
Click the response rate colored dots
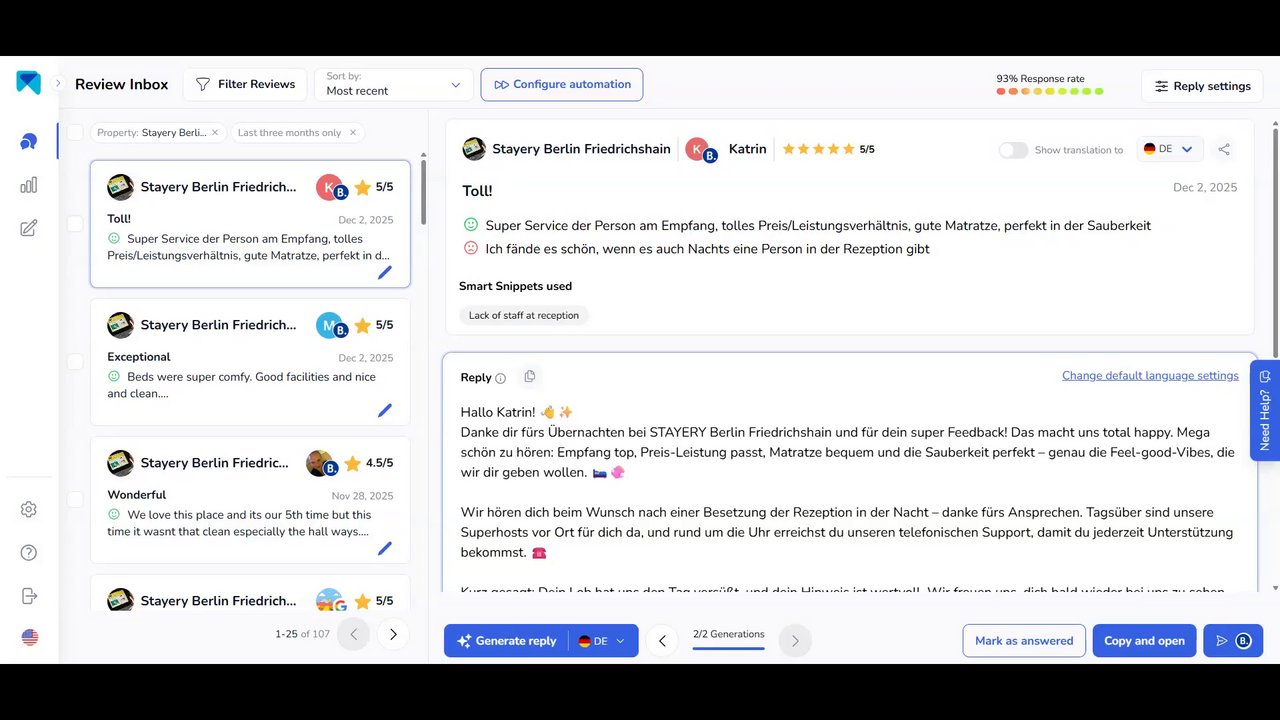tap(1050, 91)
